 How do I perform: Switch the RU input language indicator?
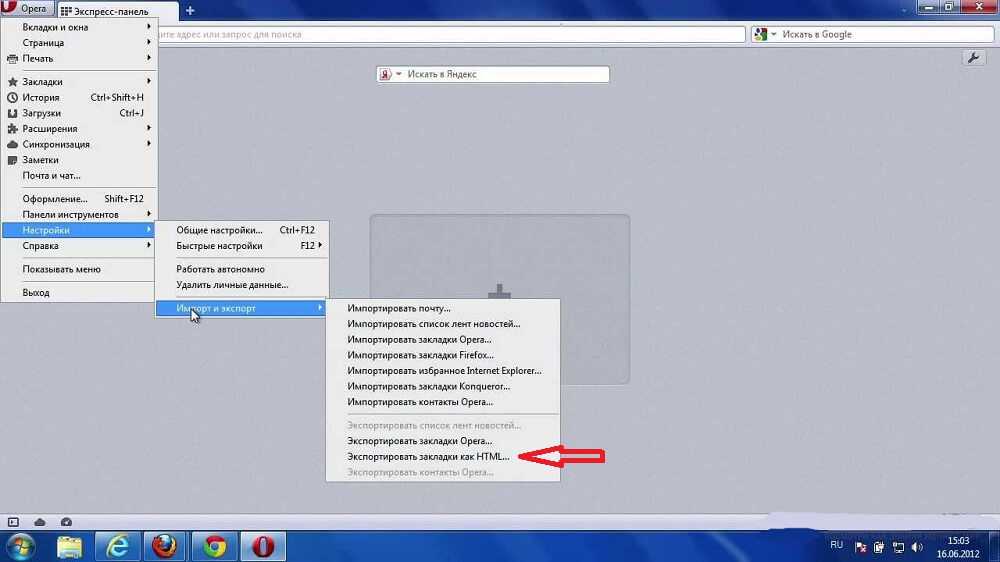point(837,545)
